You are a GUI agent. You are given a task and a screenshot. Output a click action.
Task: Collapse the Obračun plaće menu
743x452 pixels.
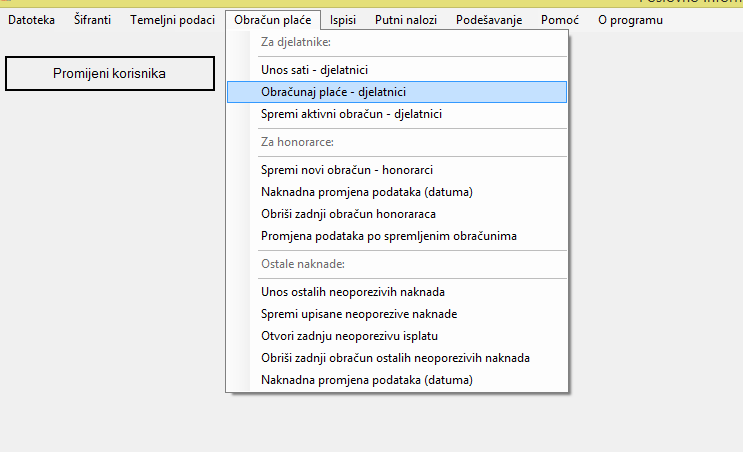point(273,19)
